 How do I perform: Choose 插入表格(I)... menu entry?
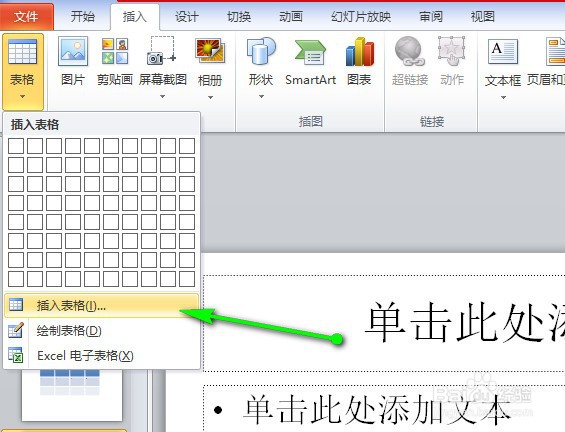click(x=101, y=306)
